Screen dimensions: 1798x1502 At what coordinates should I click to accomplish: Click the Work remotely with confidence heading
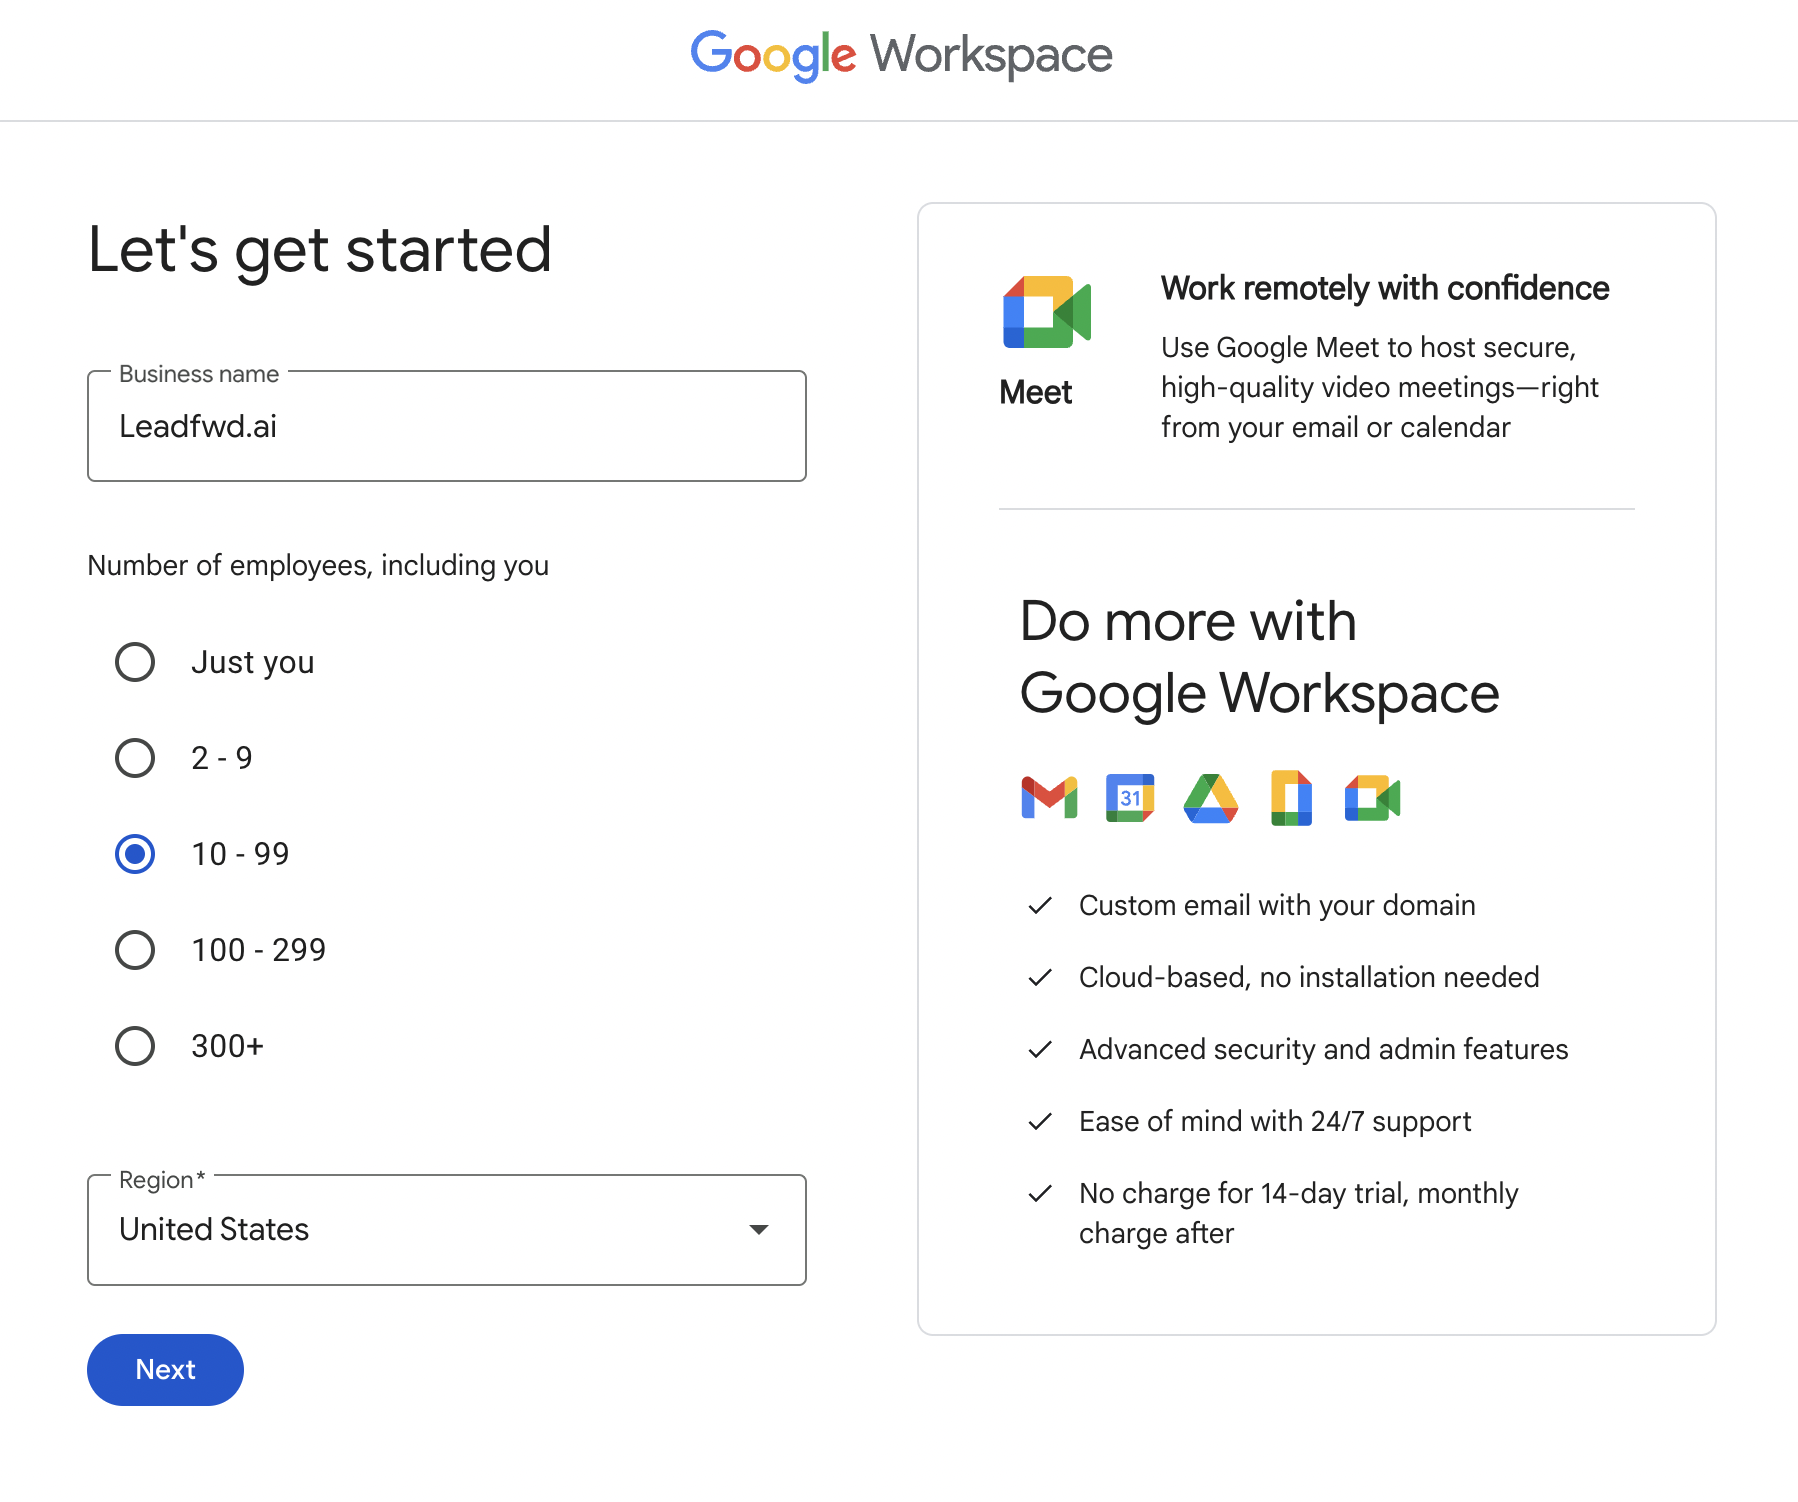coord(1384,289)
